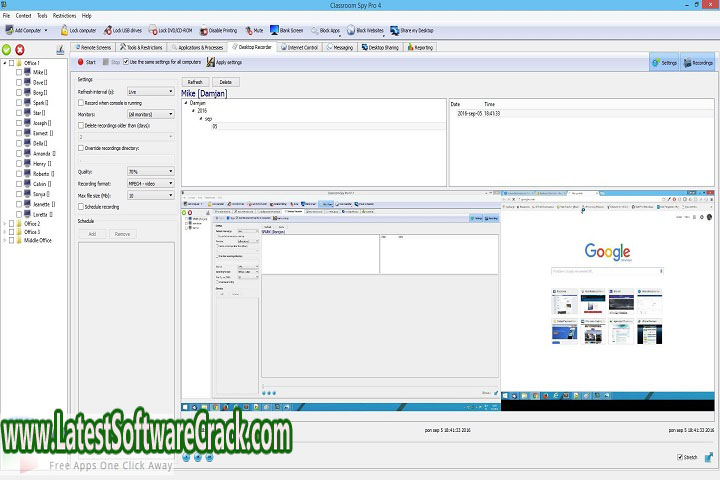Tick the checkbox next to Mike
Image resolution: width=720 pixels, height=480 pixels.
coord(18,73)
